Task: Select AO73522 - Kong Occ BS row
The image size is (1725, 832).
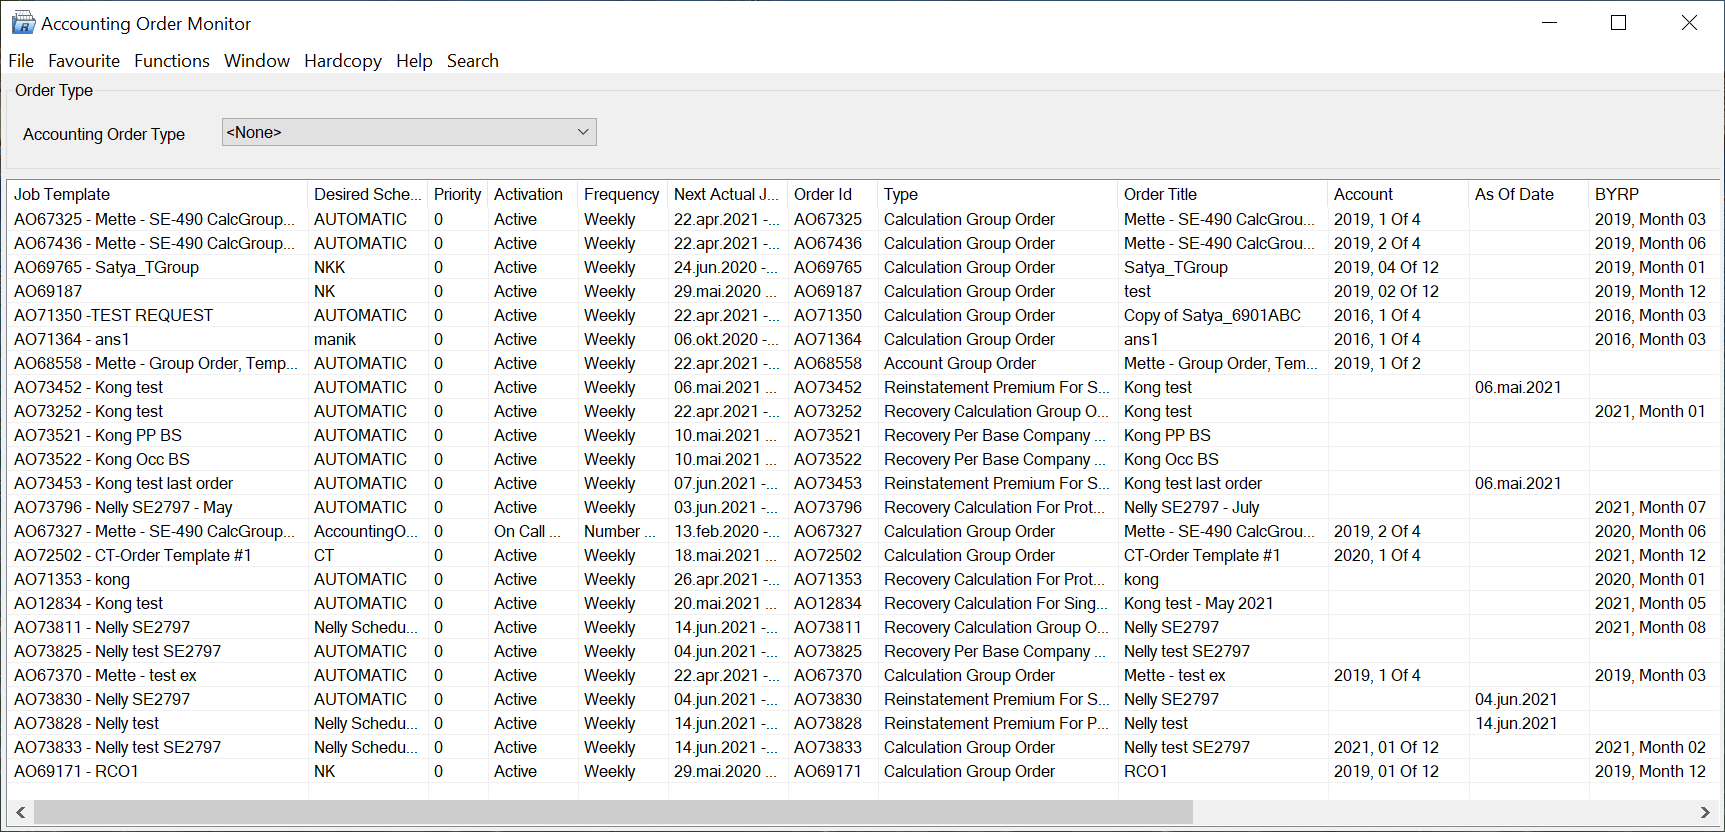Action: point(863,459)
